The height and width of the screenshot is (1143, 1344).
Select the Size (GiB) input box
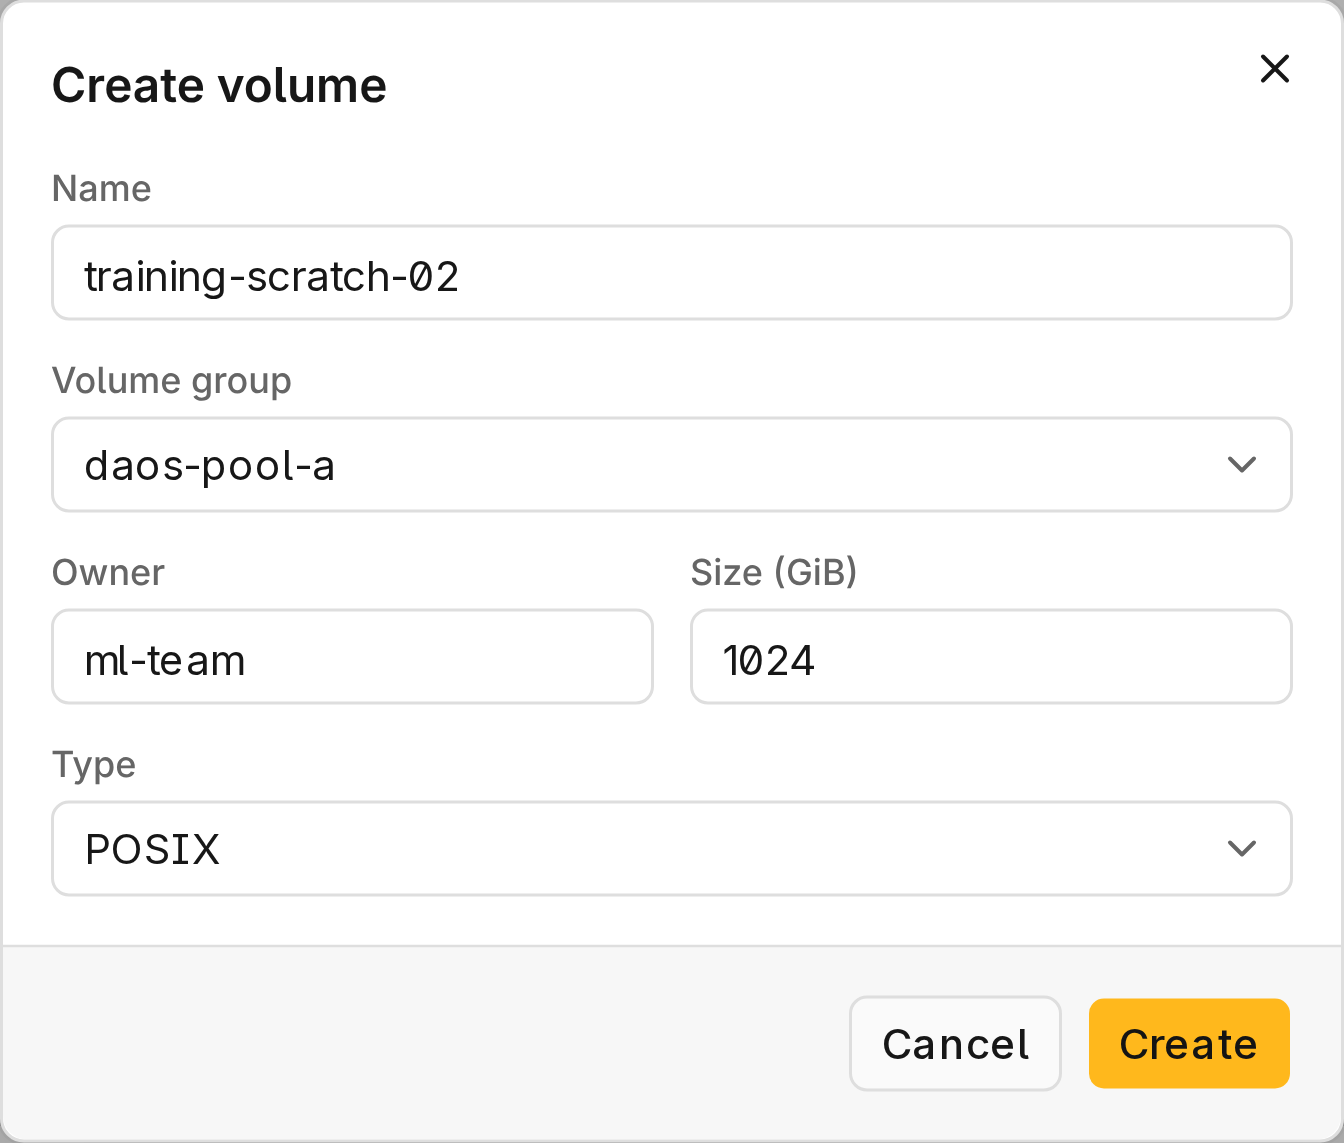pyautogui.click(x=991, y=657)
